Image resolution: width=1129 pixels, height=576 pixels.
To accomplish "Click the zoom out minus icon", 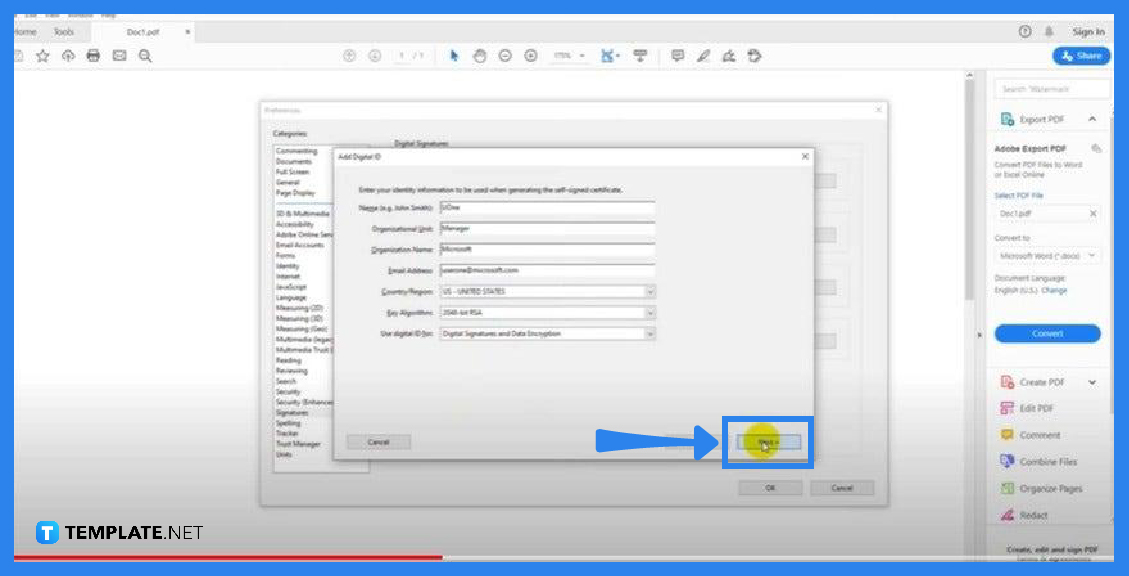I will click(x=505, y=55).
